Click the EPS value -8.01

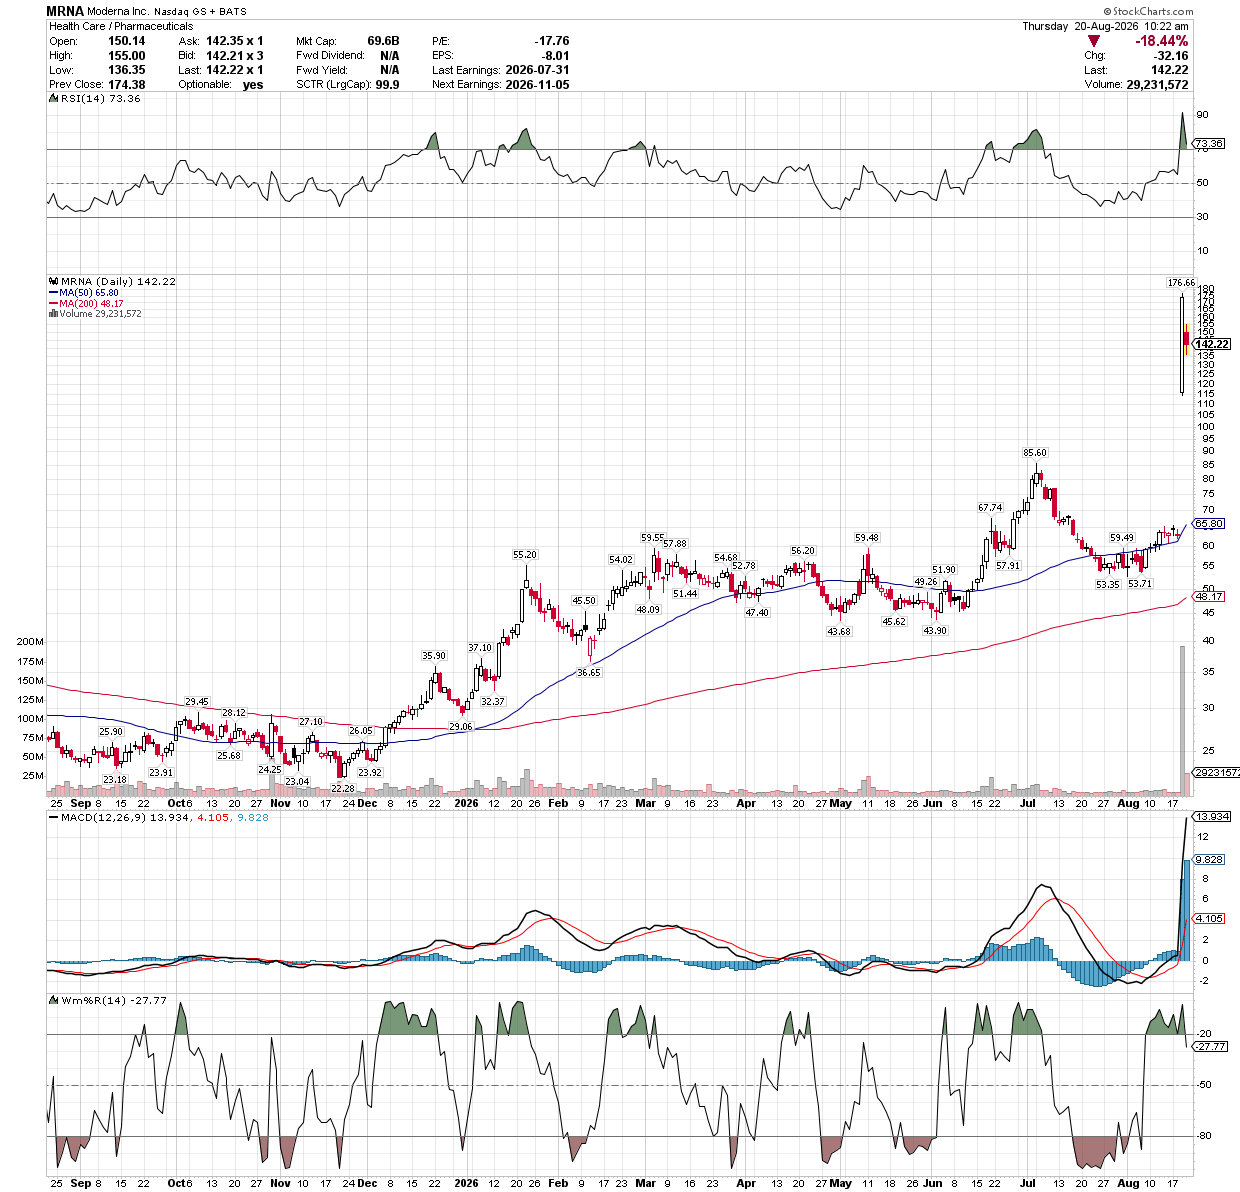coord(555,56)
